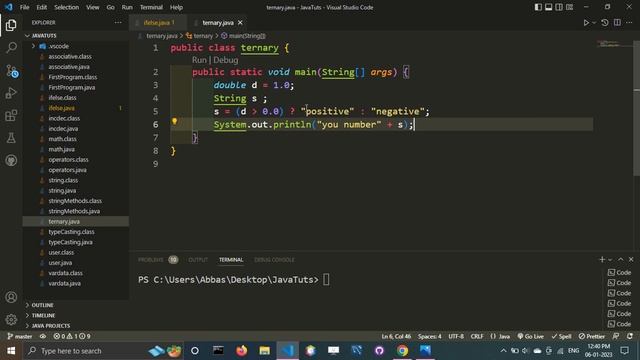The image size is (640, 360).
Task: Open editor More Actions ellipsis
Action: (629, 23)
